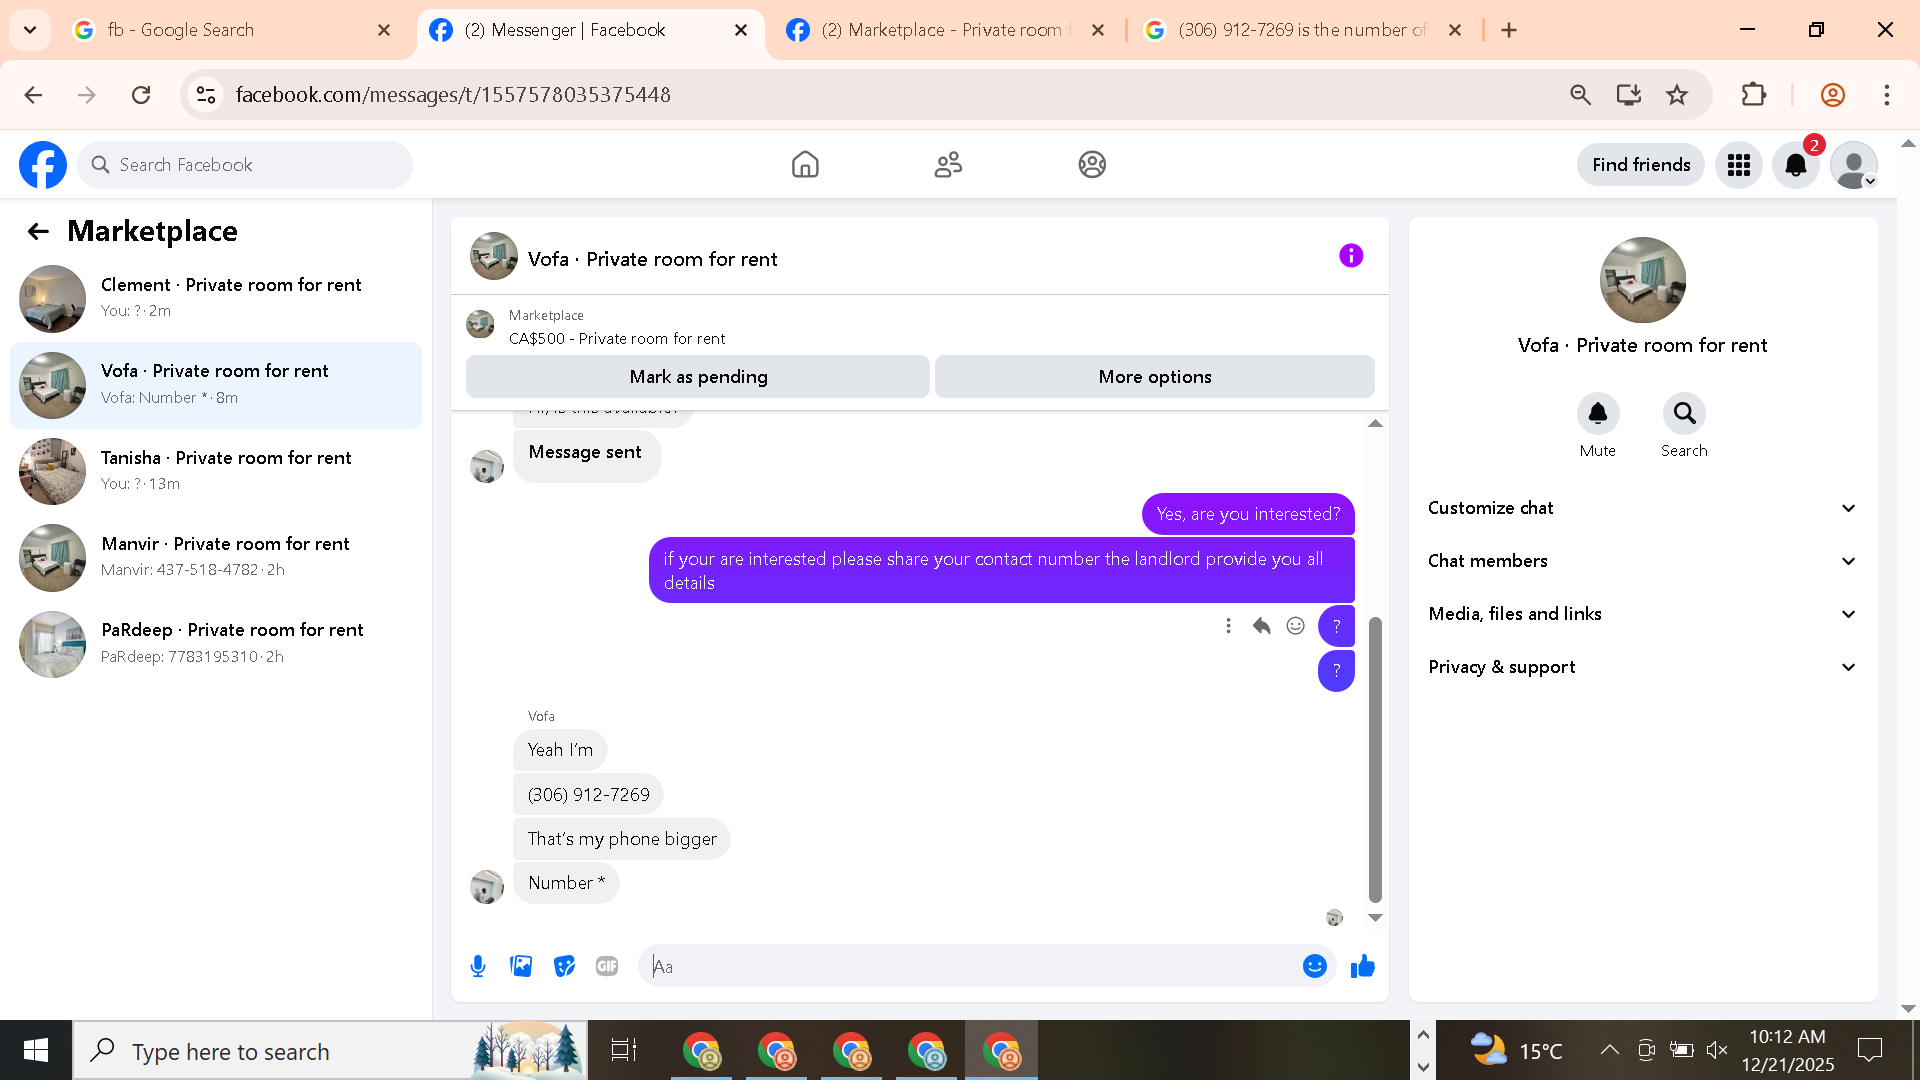Image resolution: width=1920 pixels, height=1080 pixels.
Task: Show hidden system tray icons
Action: point(1609,1050)
